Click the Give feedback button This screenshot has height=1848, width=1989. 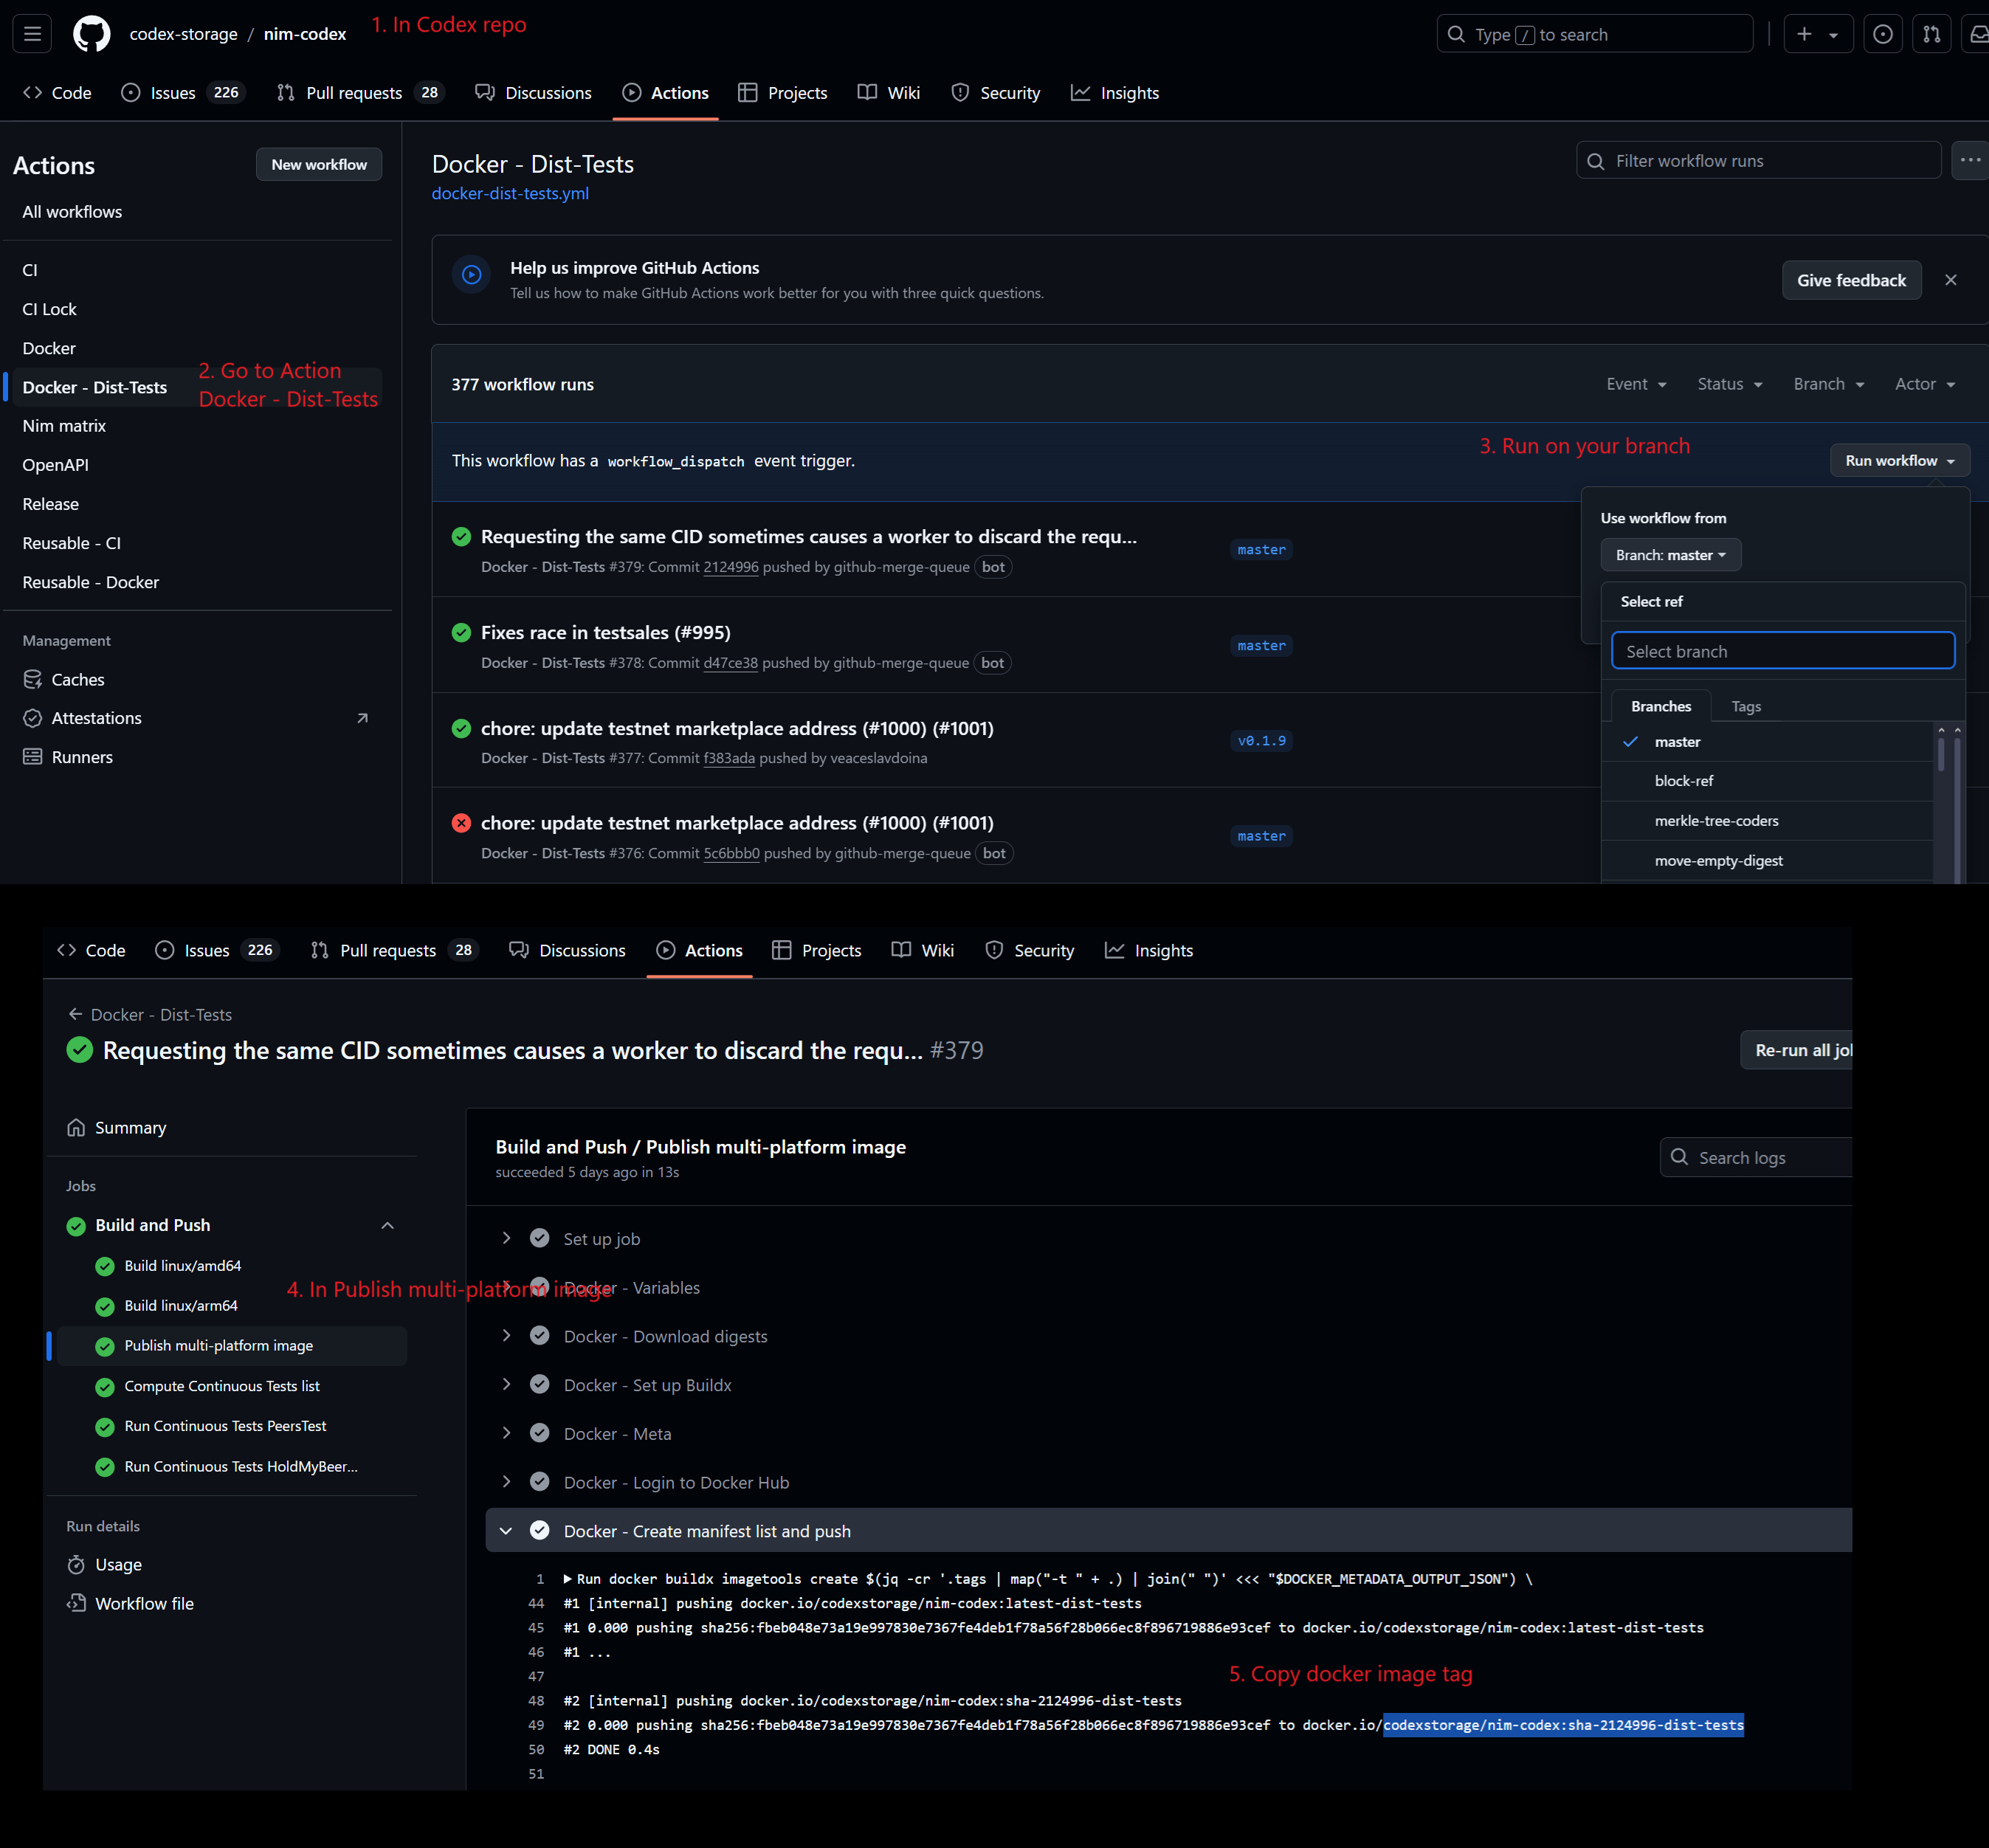pos(1850,280)
